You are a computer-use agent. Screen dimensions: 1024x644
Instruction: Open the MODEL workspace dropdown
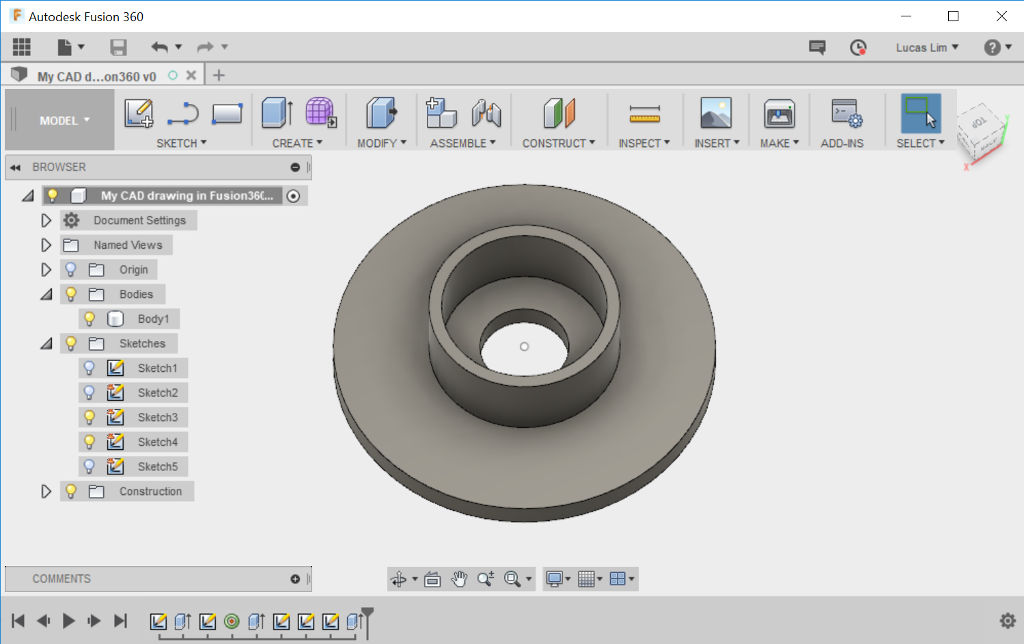[x=64, y=120]
